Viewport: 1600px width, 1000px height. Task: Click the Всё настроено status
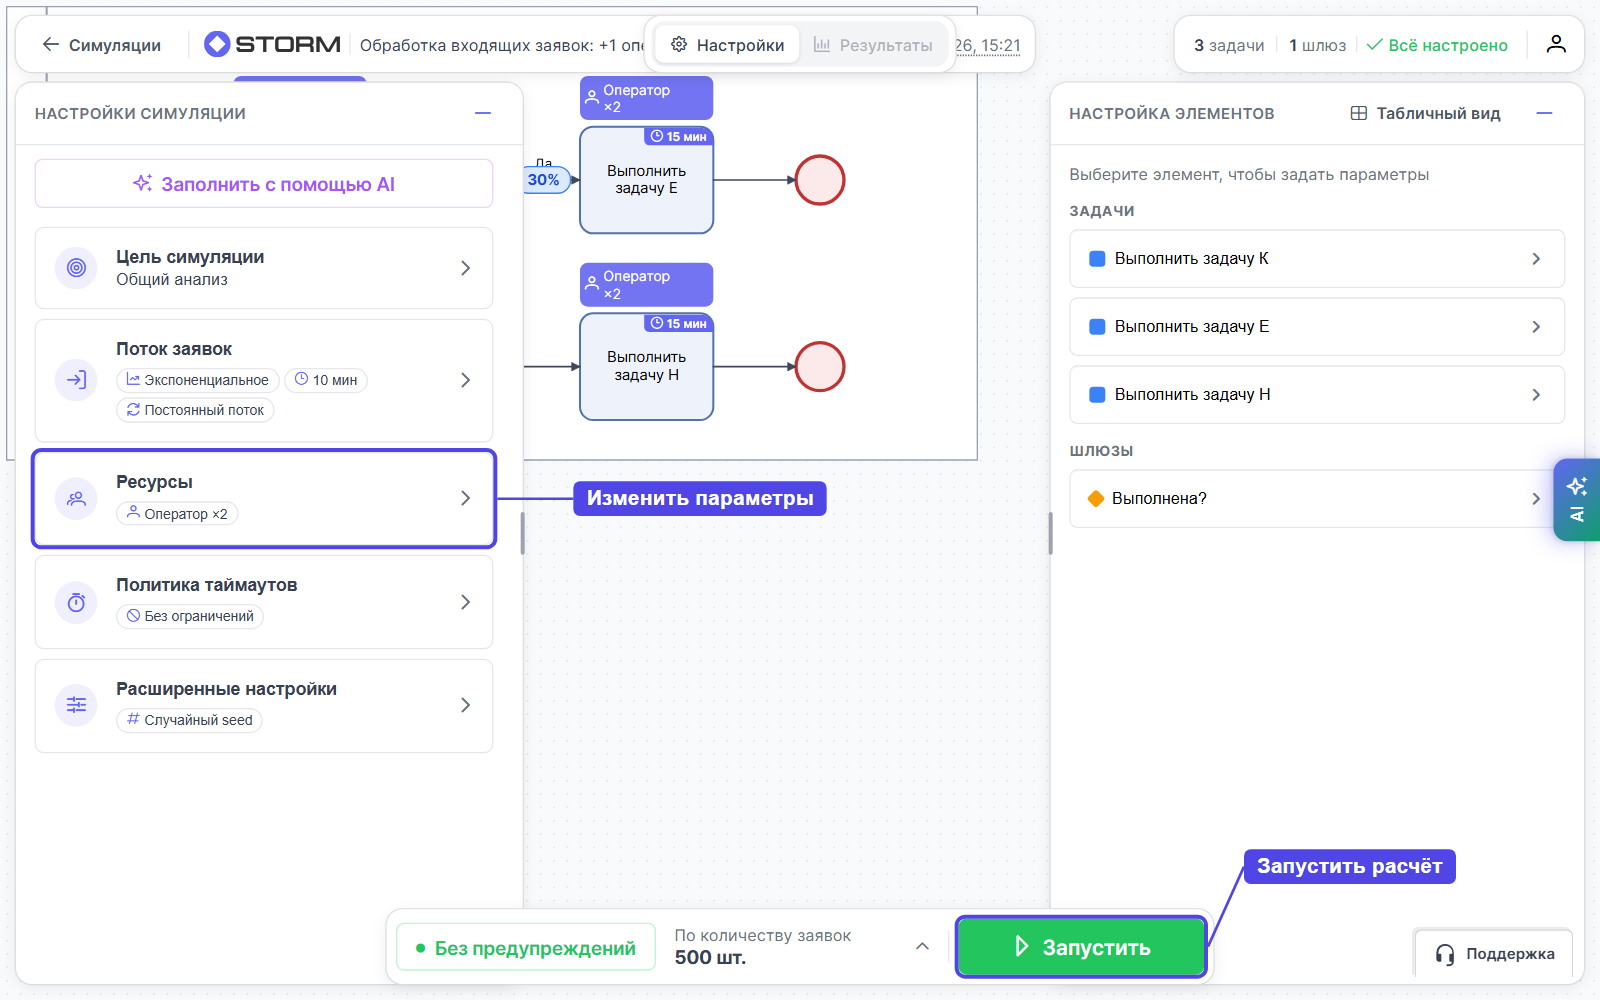tap(1437, 45)
